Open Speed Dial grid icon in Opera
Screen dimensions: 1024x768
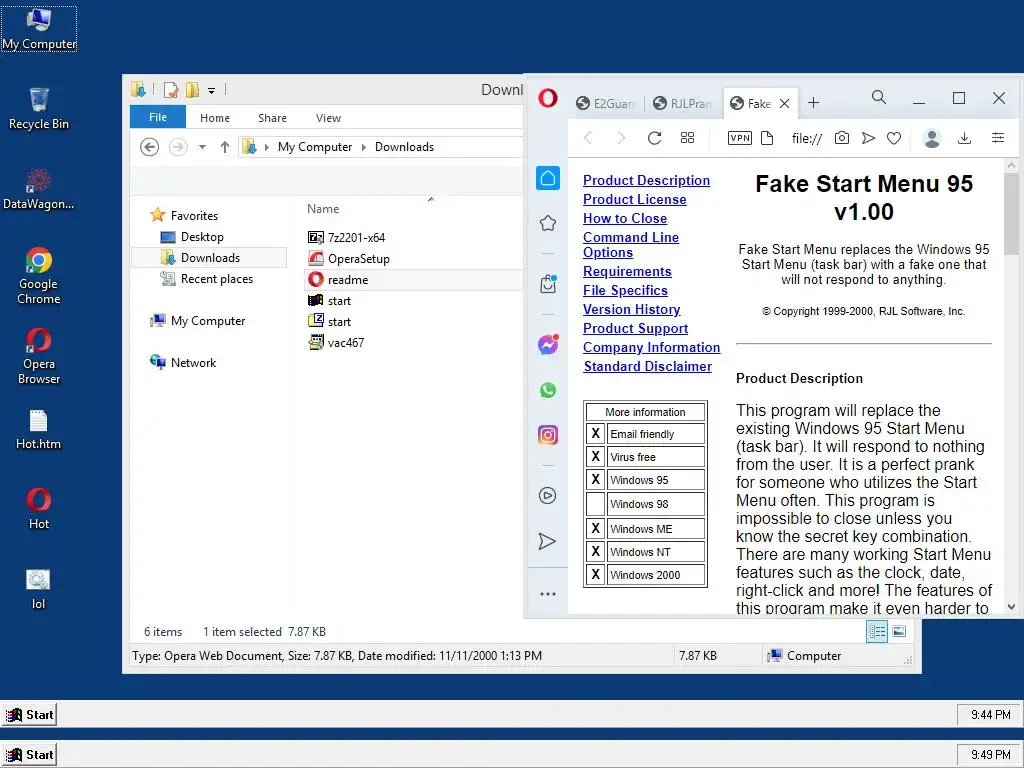pyautogui.click(x=688, y=138)
